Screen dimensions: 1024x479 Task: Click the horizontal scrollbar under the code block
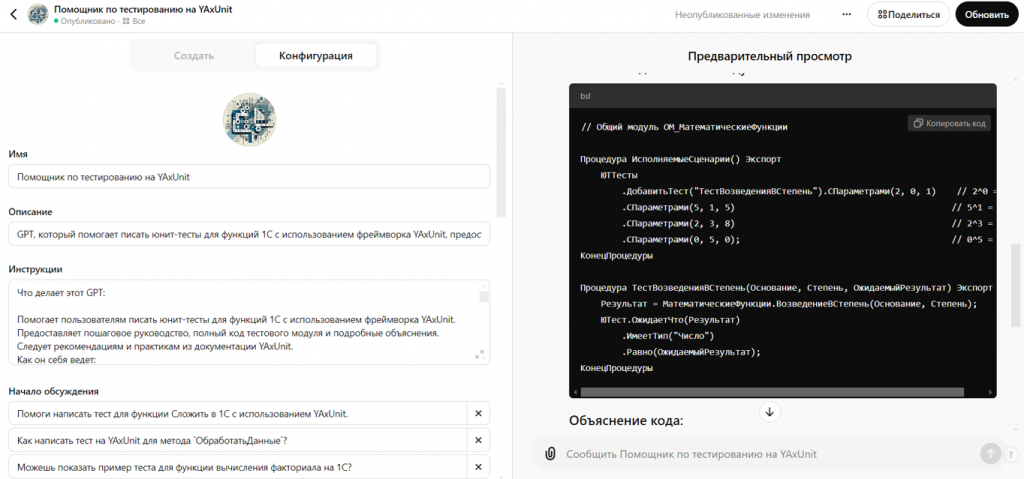(x=772, y=392)
